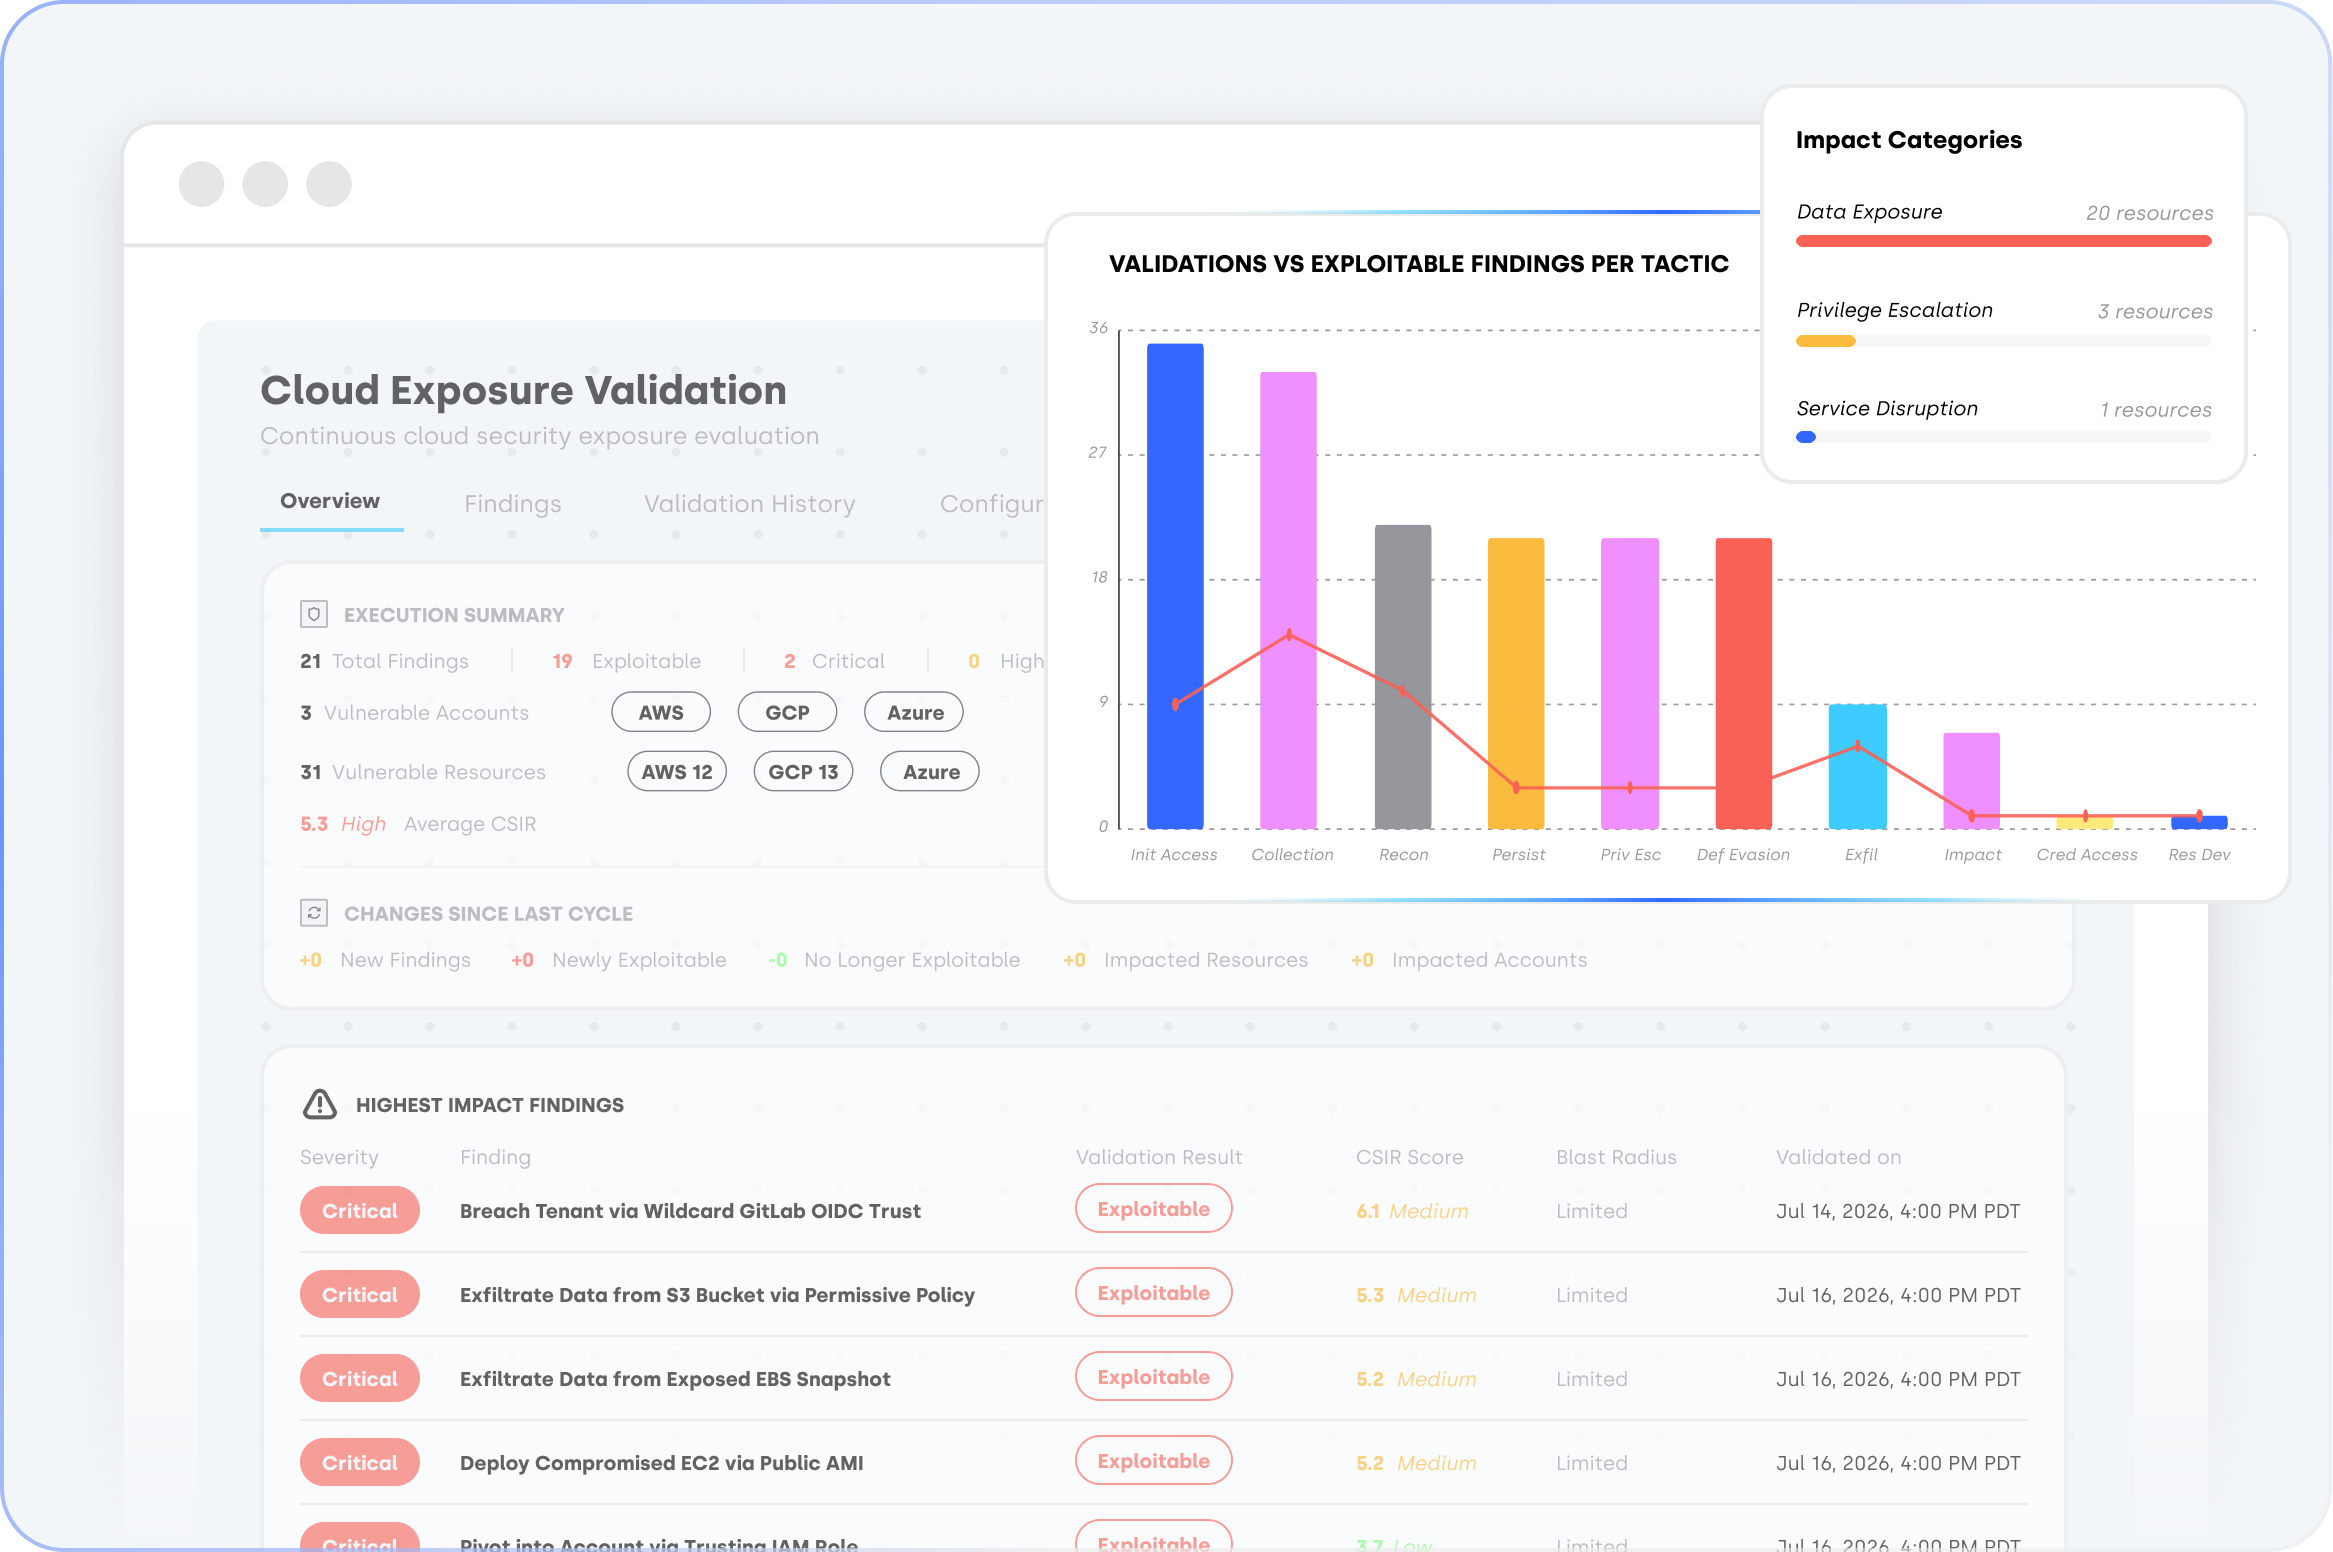Click the GCP 13 vulnerable resources pill

coord(803,771)
